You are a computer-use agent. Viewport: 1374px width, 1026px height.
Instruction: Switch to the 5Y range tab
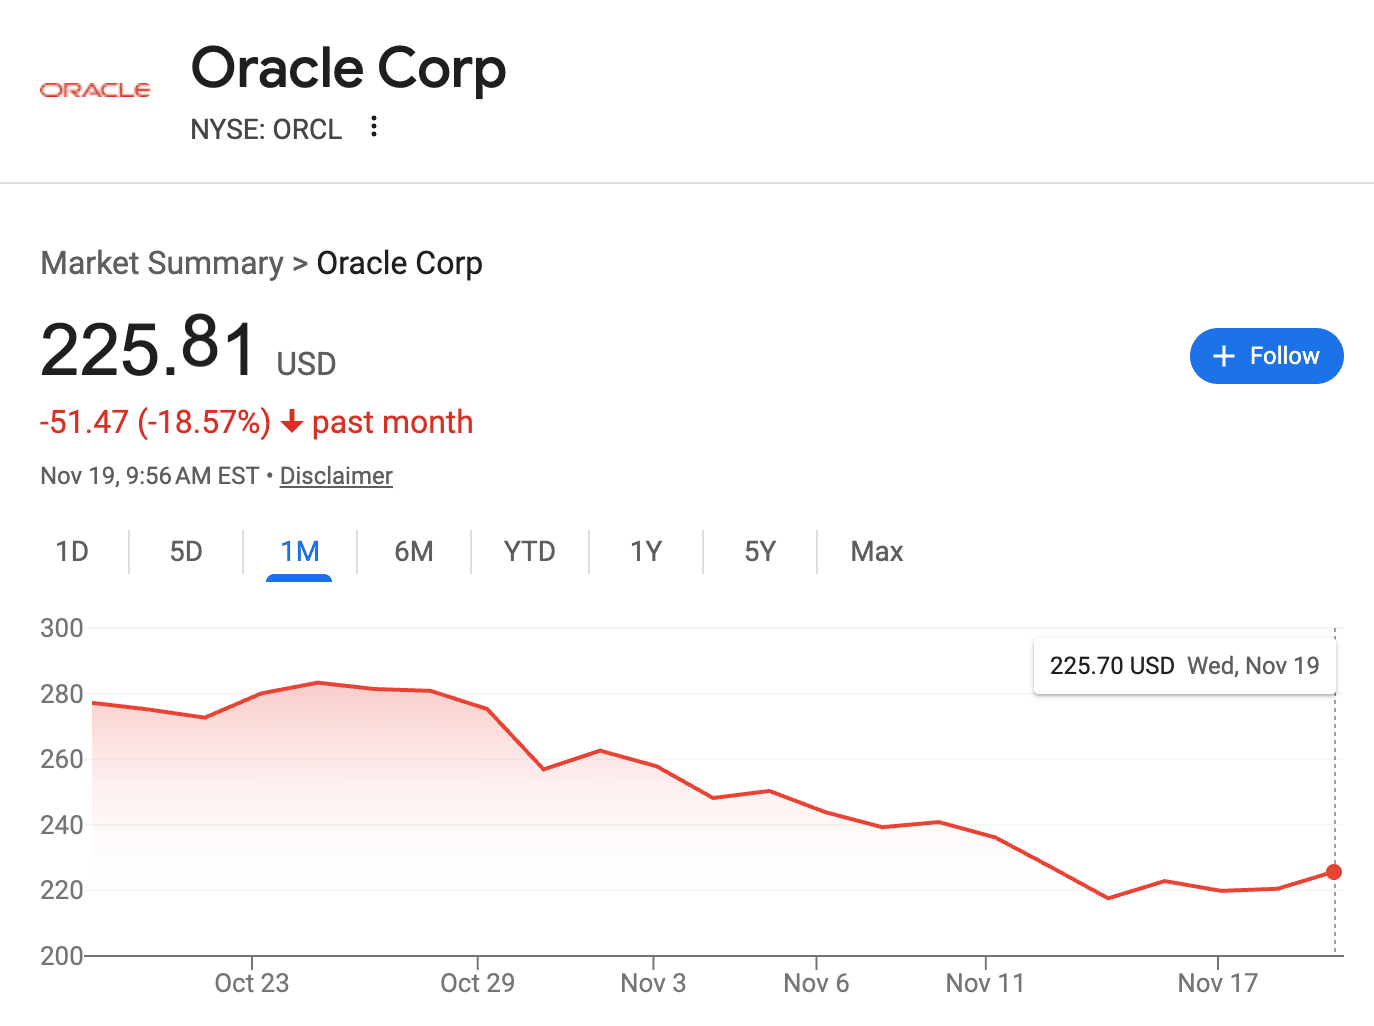click(760, 552)
